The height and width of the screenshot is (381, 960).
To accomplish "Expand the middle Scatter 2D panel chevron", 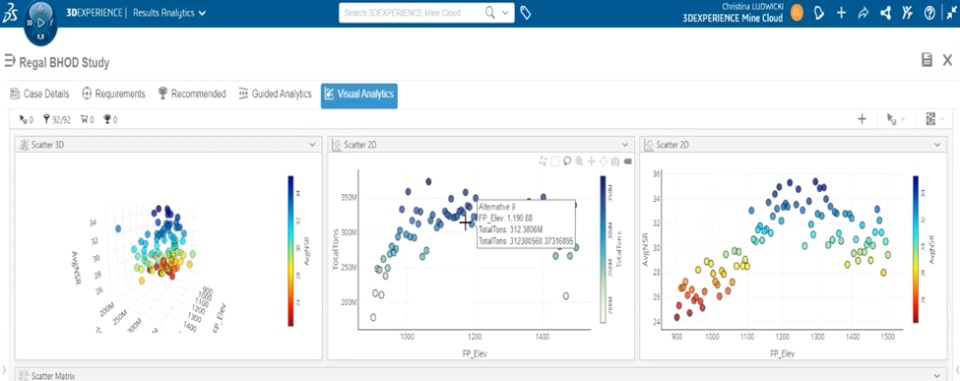I will coord(624,145).
